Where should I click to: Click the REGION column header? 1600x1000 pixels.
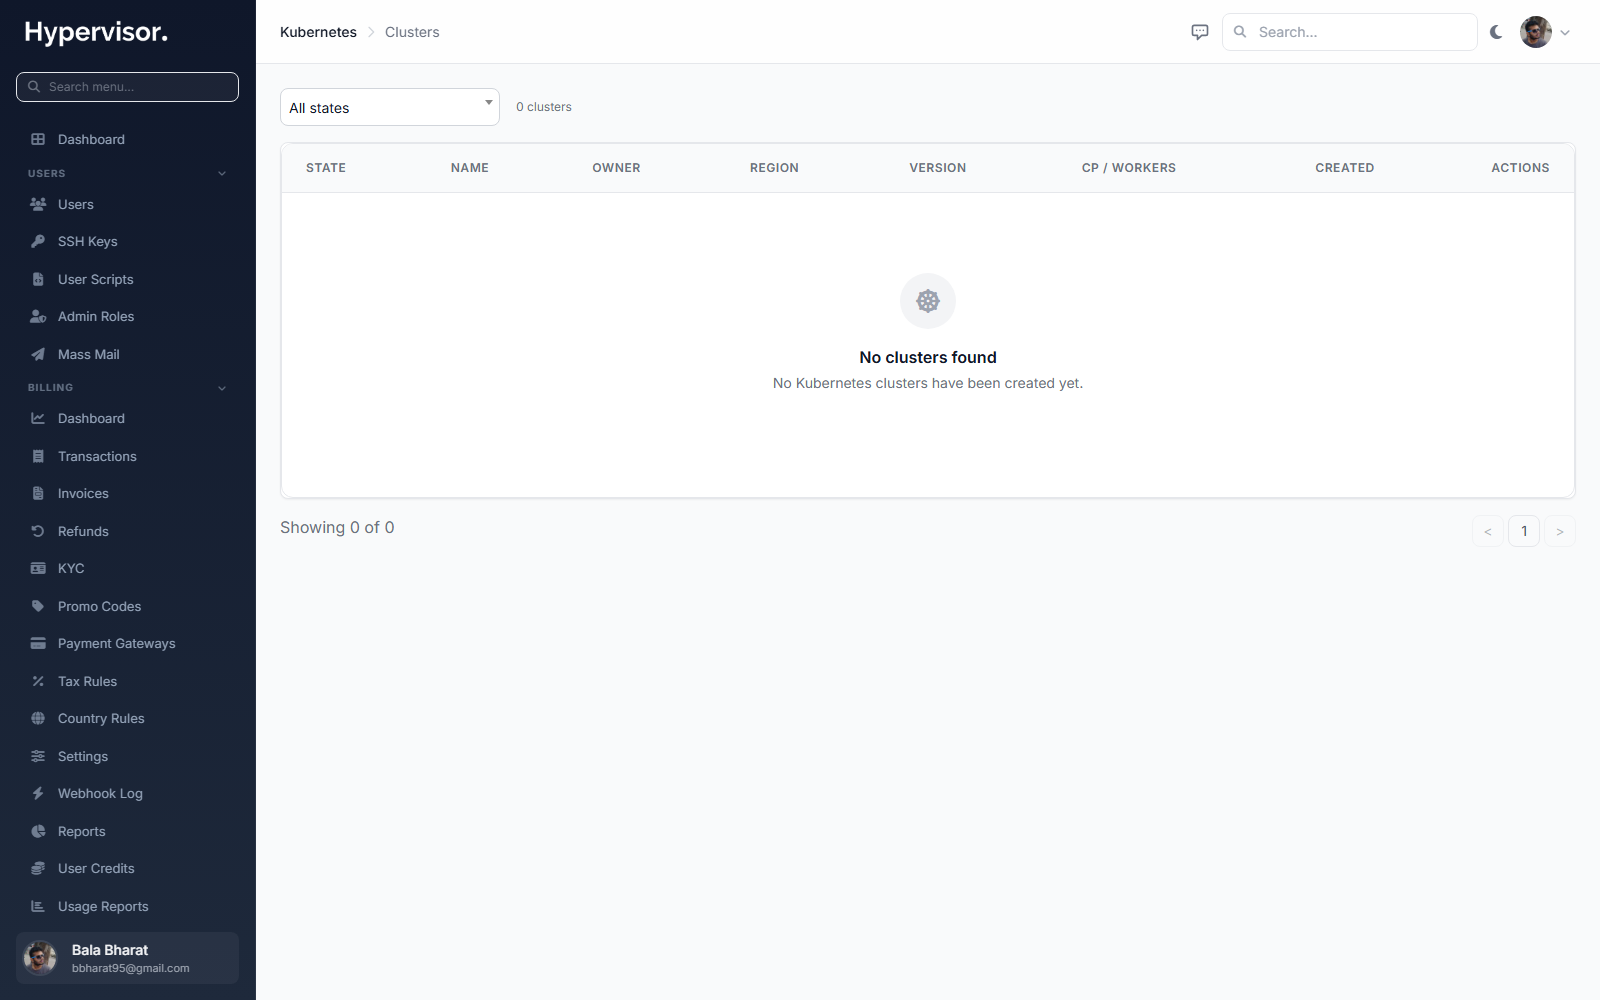pos(774,168)
